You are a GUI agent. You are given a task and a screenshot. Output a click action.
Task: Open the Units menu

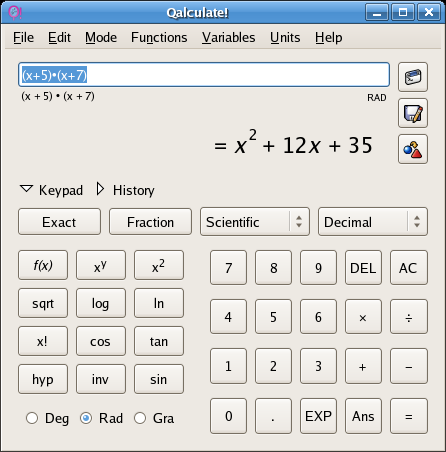[x=285, y=37]
